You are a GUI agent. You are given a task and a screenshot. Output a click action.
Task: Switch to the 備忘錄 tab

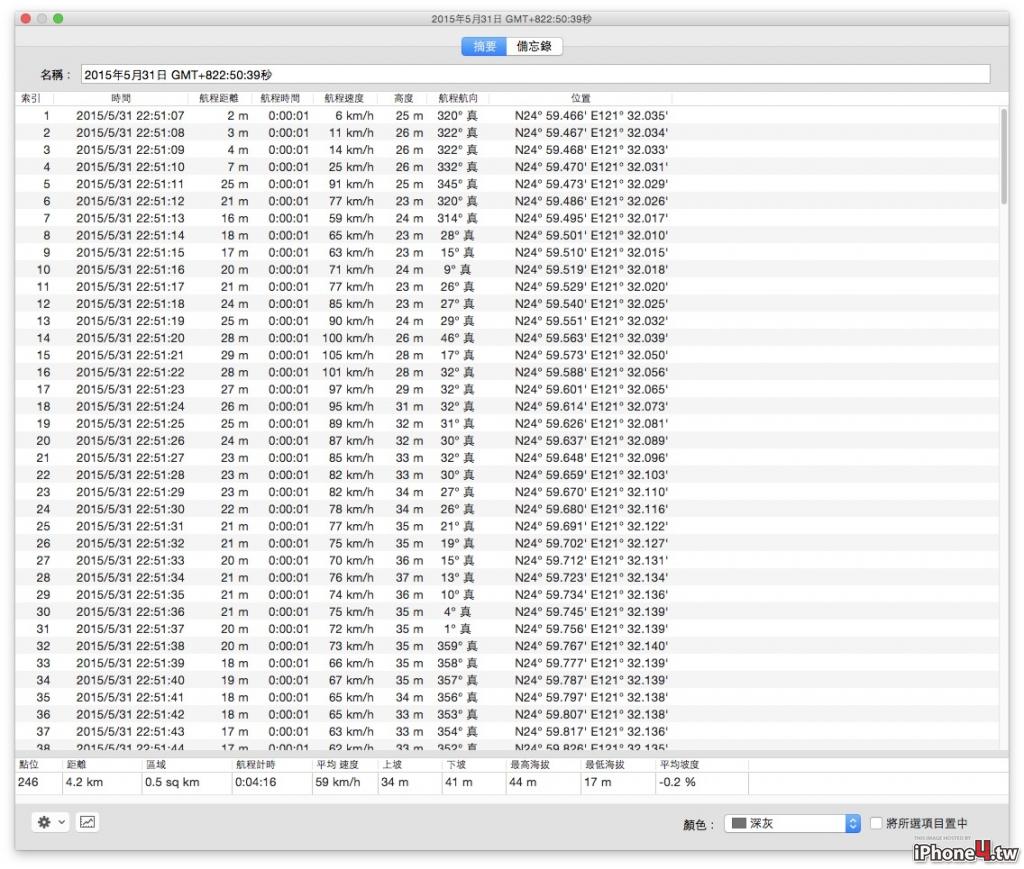(x=534, y=46)
